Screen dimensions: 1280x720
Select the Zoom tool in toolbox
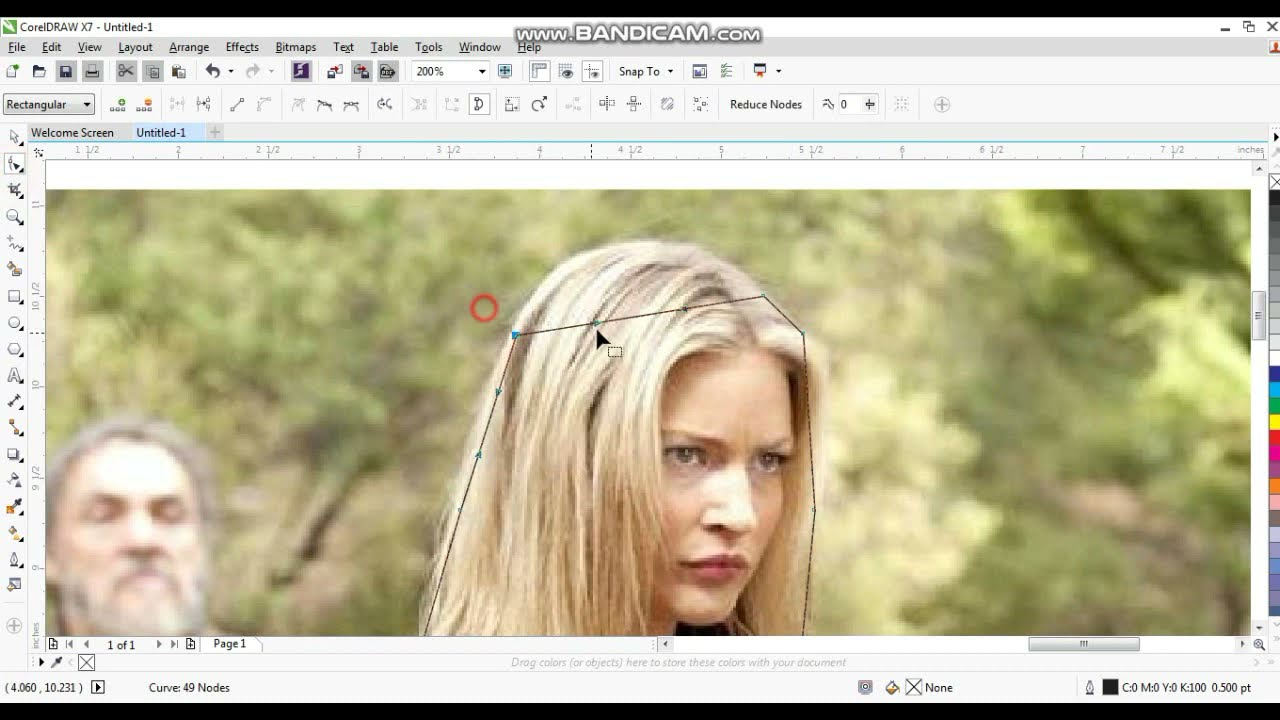click(x=14, y=217)
